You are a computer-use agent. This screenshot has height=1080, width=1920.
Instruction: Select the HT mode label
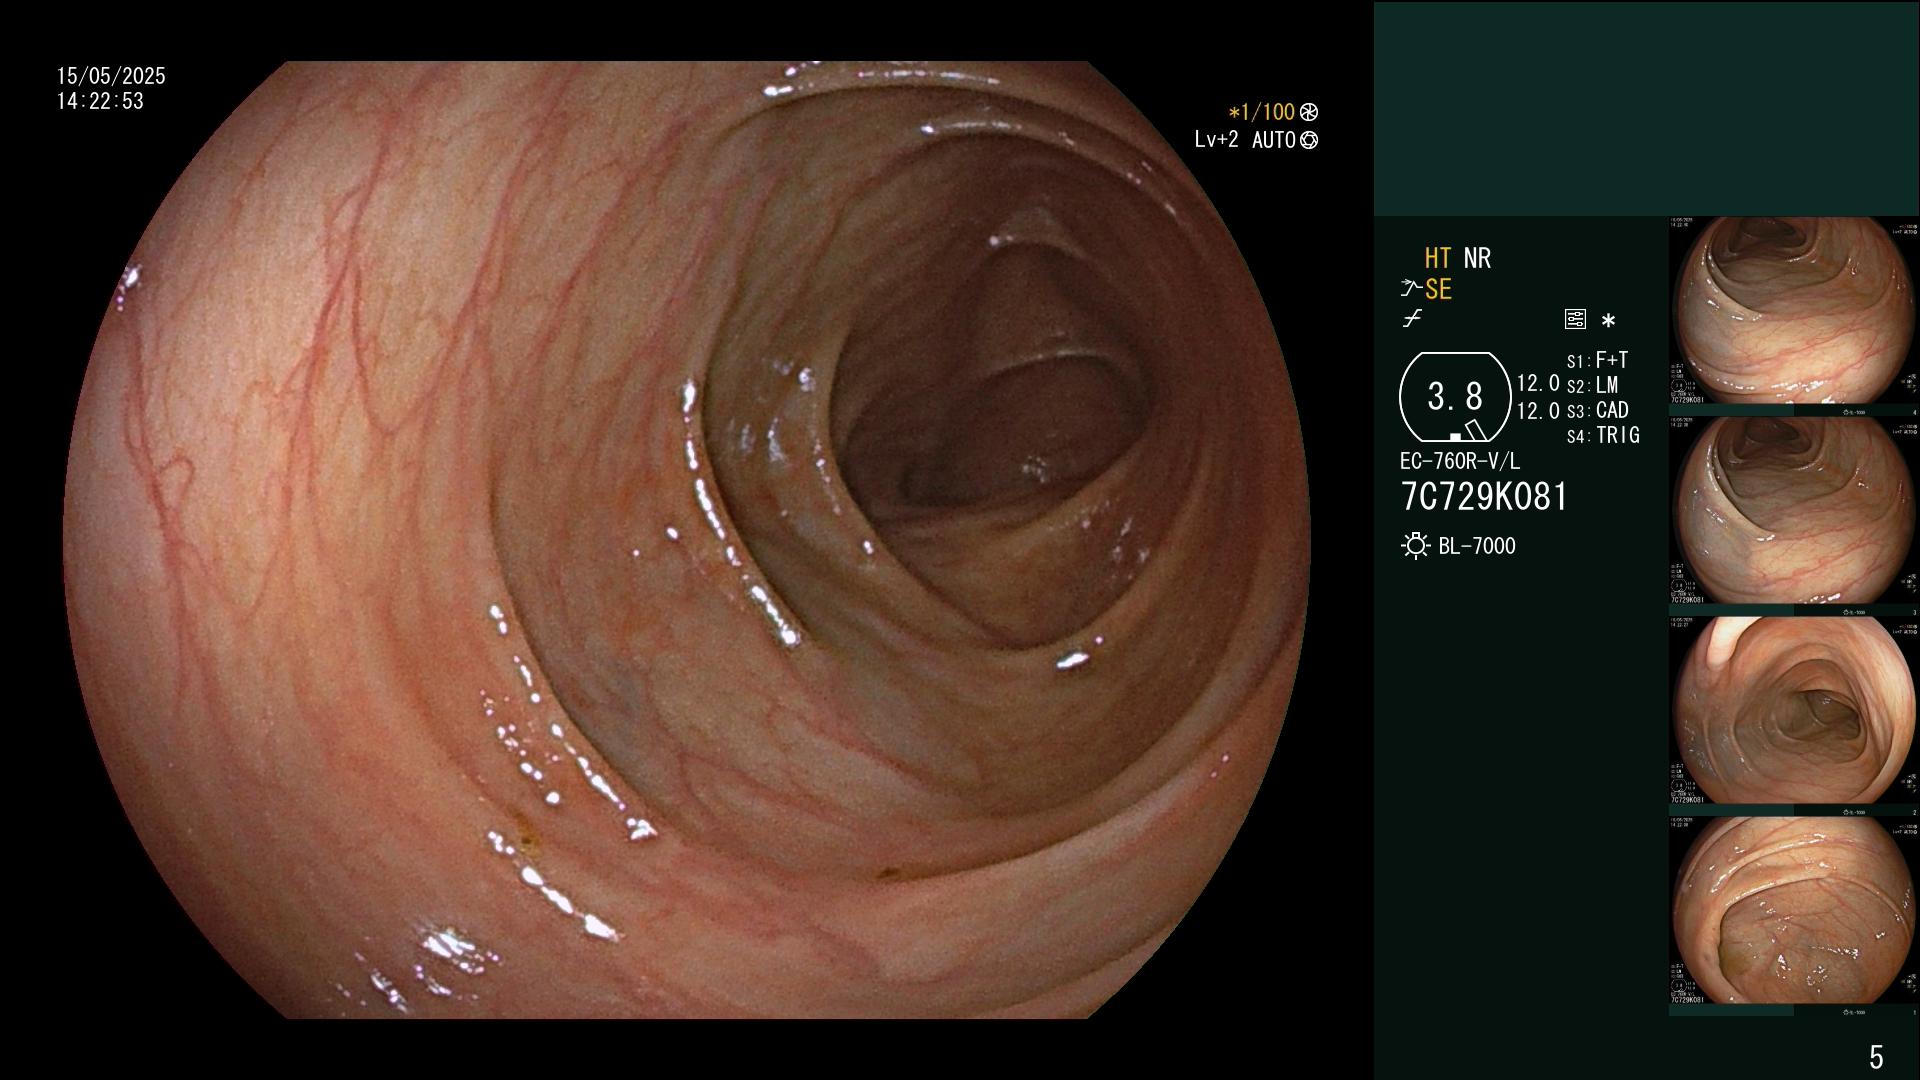point(1438,258)
